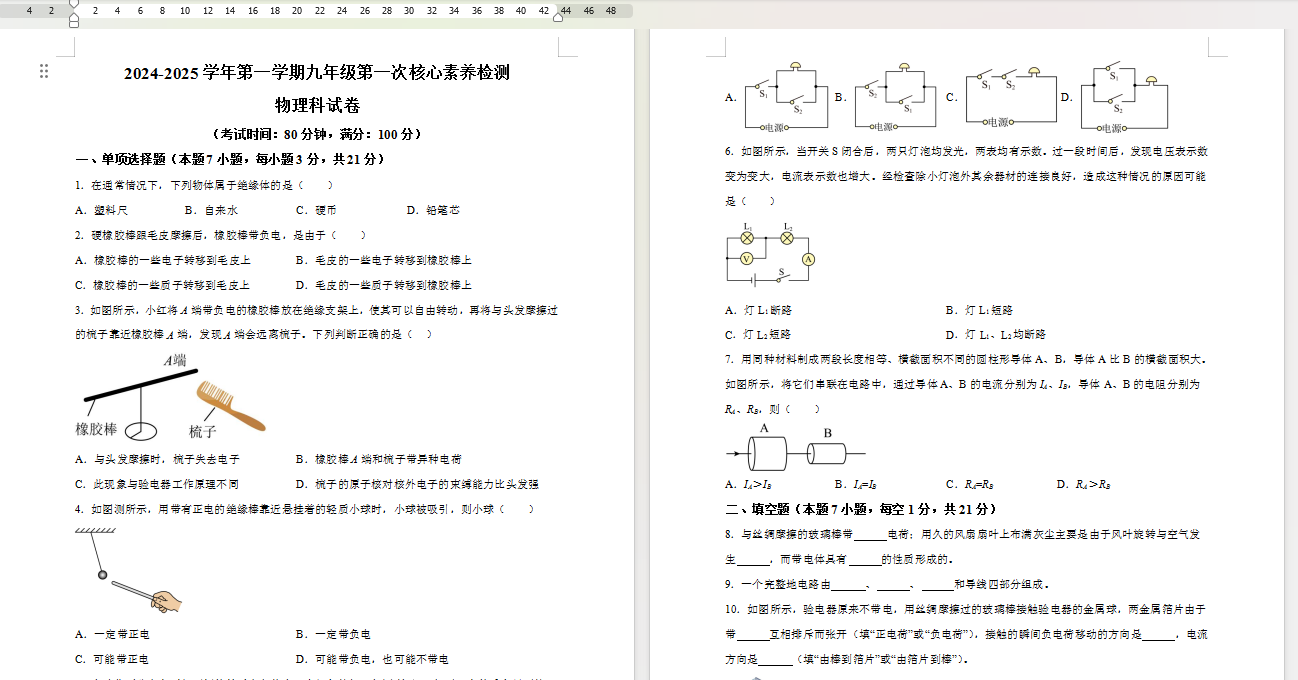The height and width of the screenshot is (680, 1298).
Task: Click option "B. 毛皮的一些电子转移到橡胶棒上"
Action: 384,260
